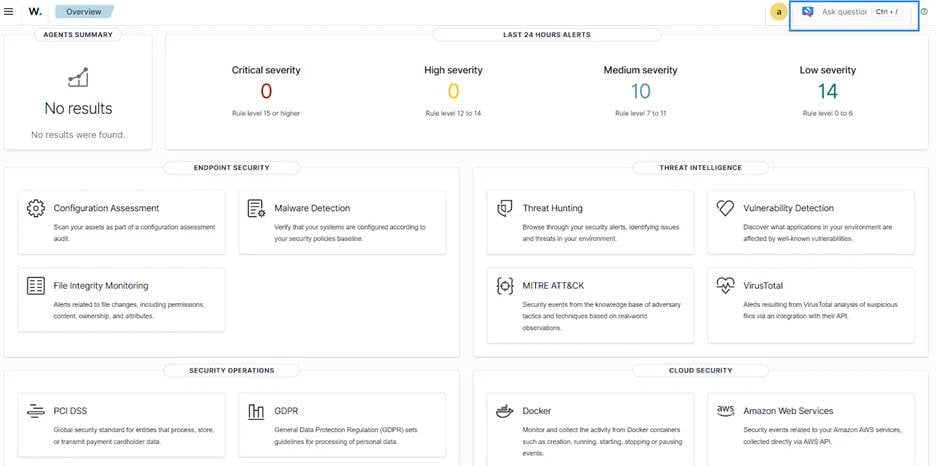The width and height of the screenshot is (936, 466).
Task: View the Low severity alerts count
Action: (828, 92)
